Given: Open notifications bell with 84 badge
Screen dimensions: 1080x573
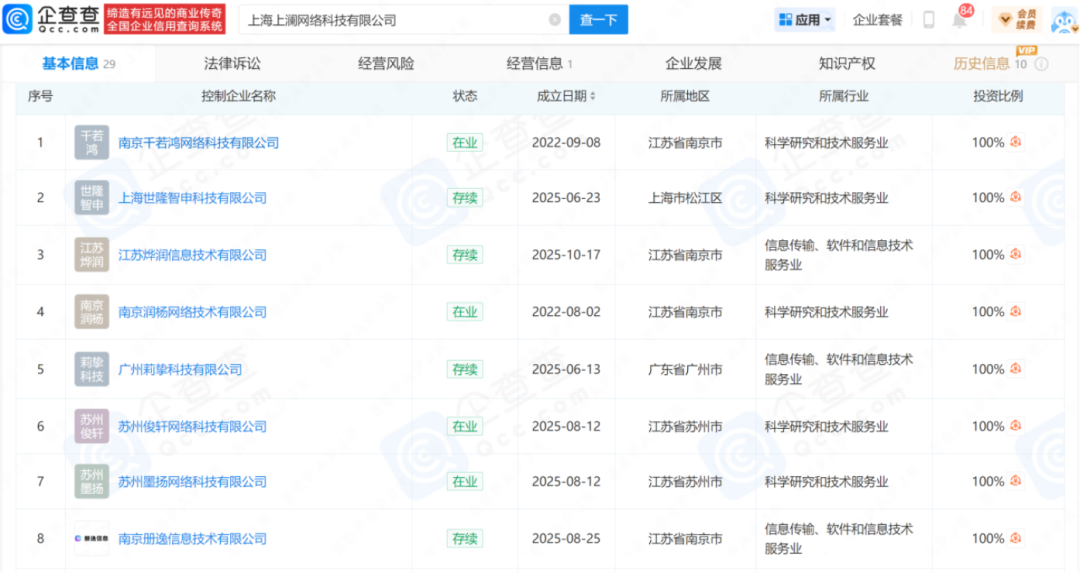Looking at the screenshot, I should click(959, 20).
